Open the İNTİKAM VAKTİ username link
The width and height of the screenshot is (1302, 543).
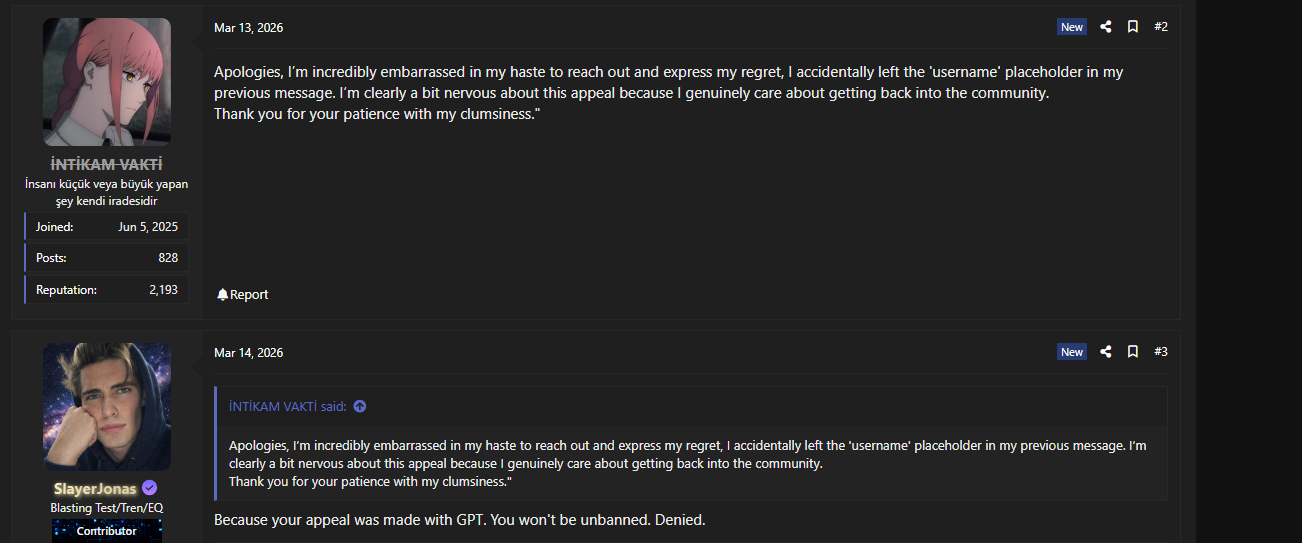point(107,165)
